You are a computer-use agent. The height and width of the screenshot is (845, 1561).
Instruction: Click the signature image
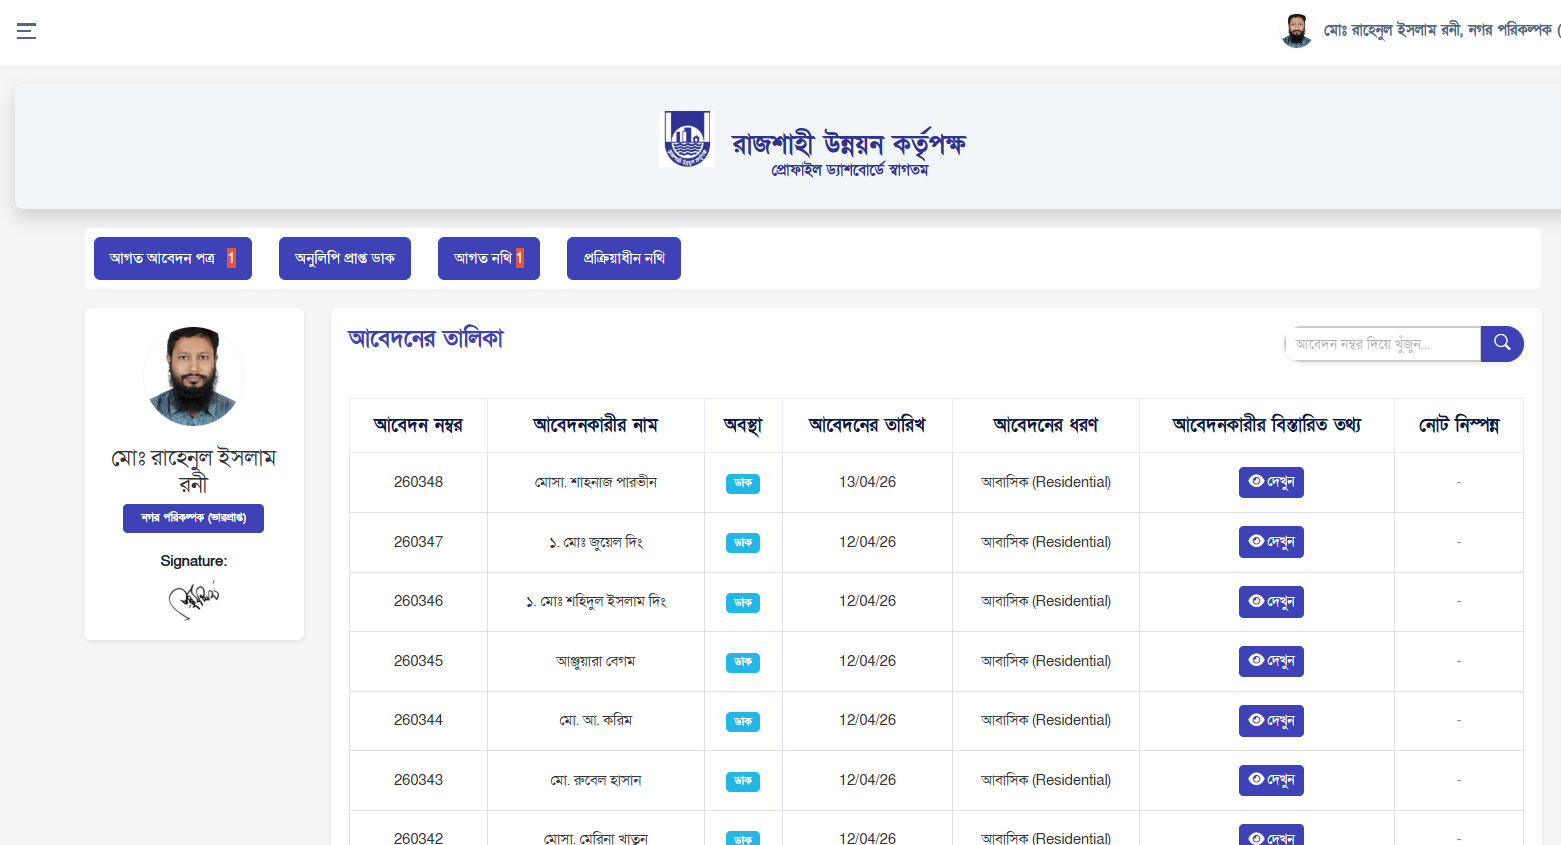click(193, 599)
